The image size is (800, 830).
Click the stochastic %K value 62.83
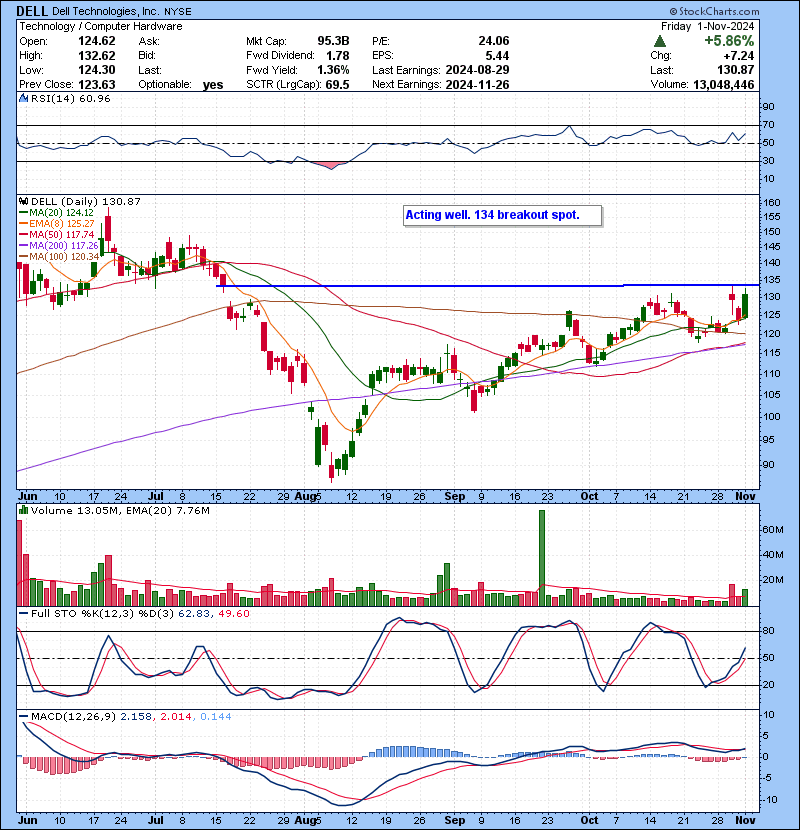[194, 613]
